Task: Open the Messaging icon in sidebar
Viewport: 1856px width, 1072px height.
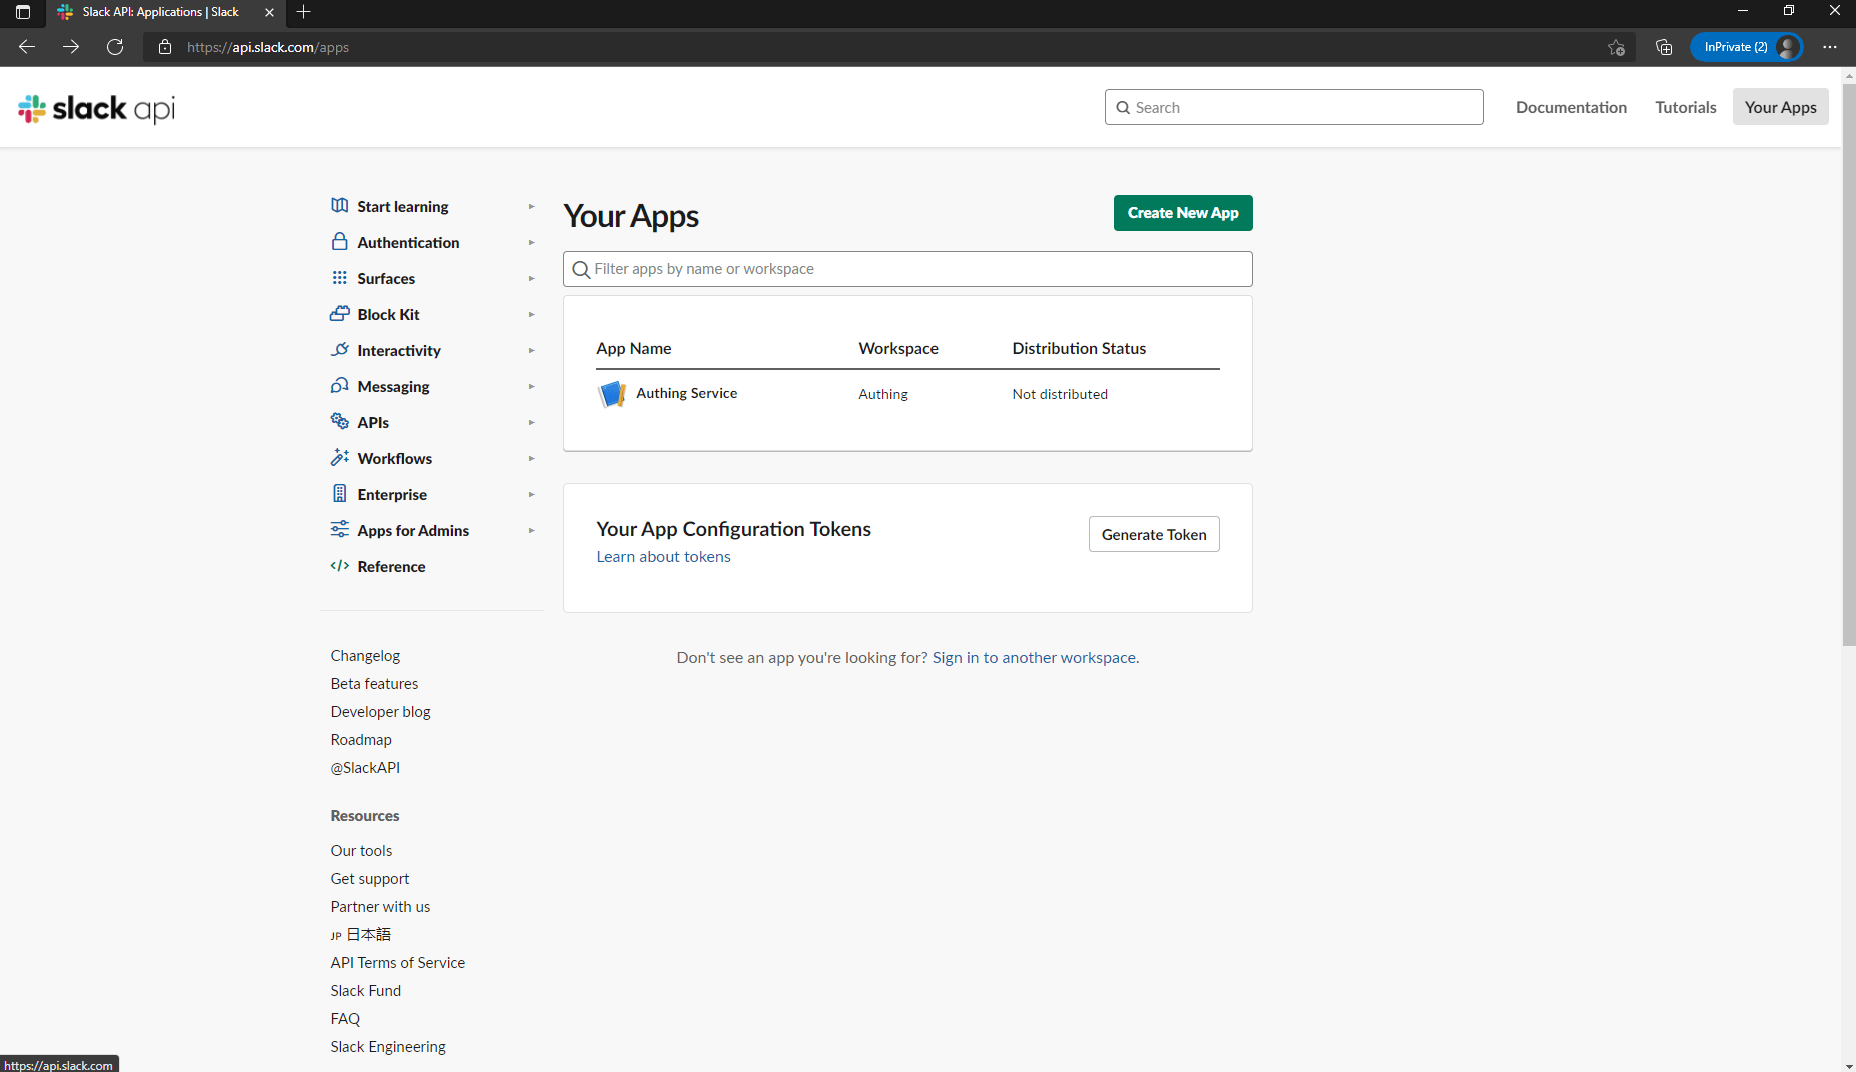Action: click(x=340, y=386)
